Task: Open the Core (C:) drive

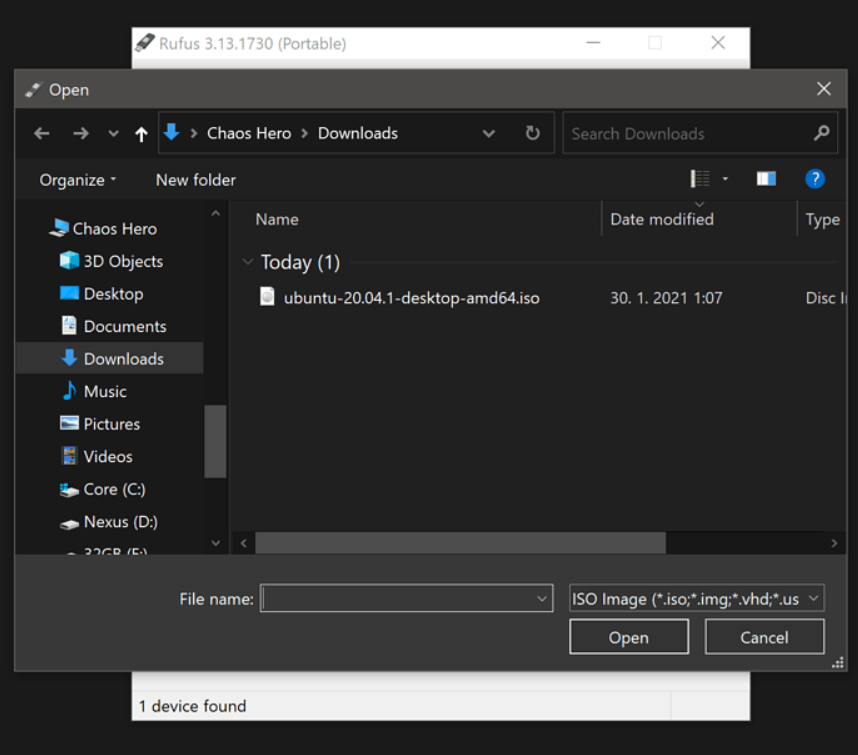Action: tap(114, 489)
